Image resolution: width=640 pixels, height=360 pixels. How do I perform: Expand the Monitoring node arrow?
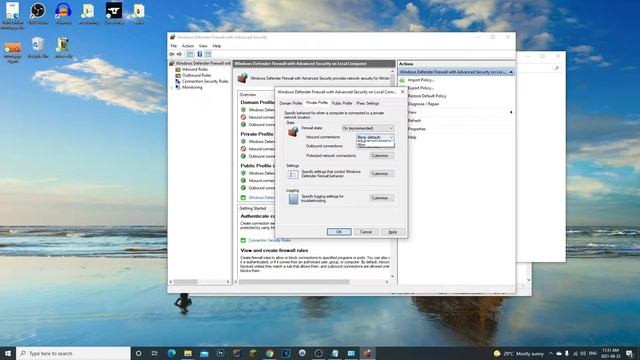point(172,87)
